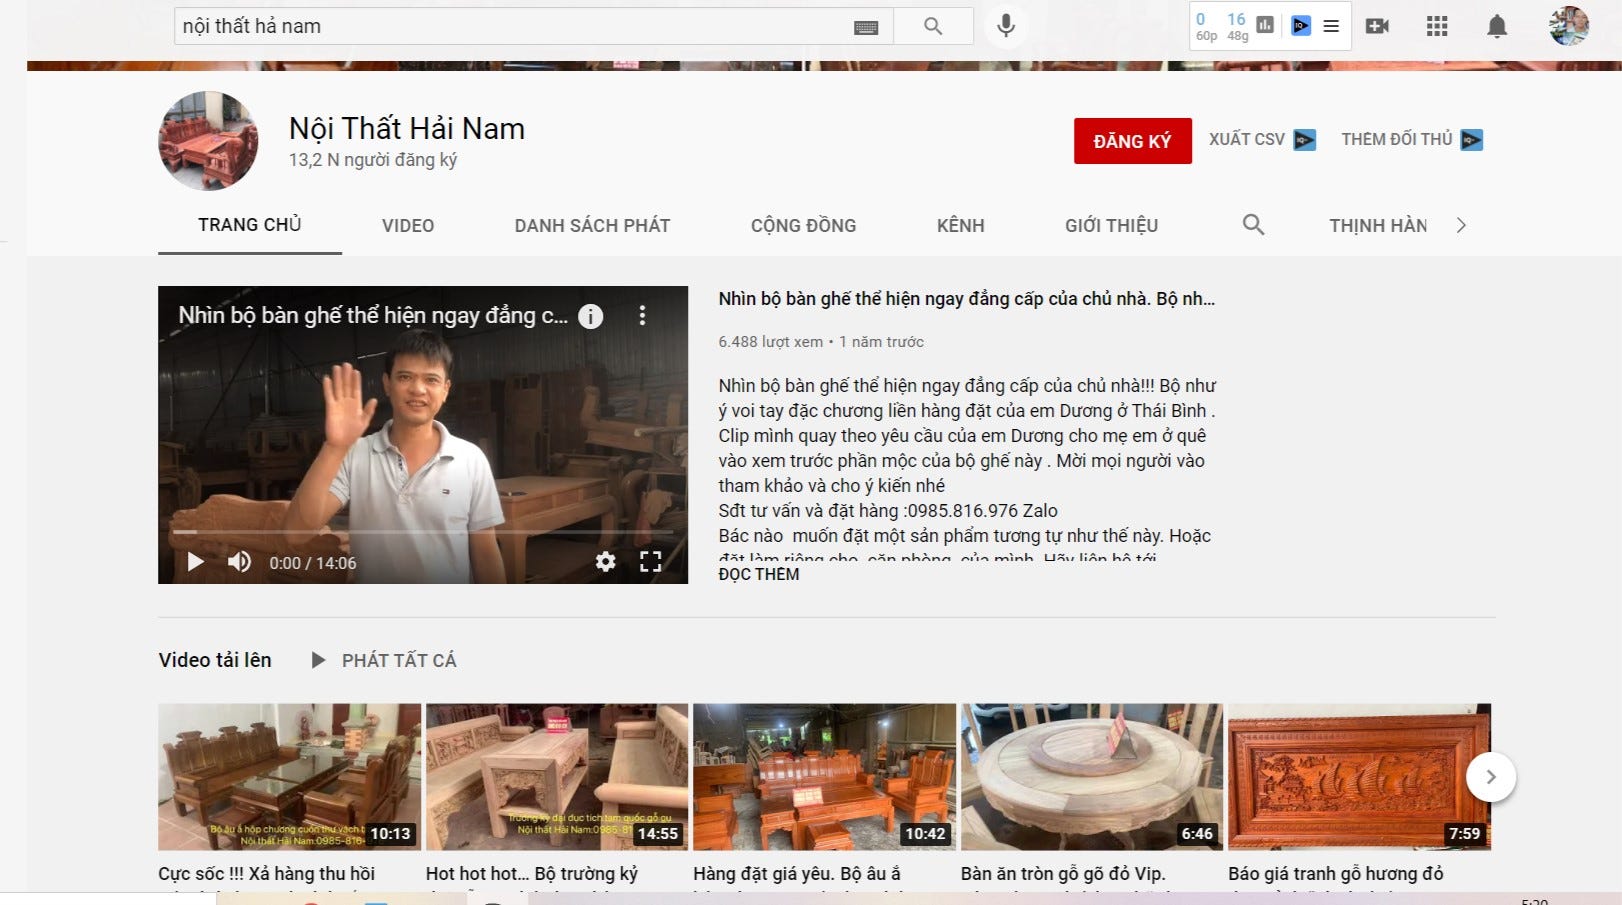Search within the channel using tab magnifier
Viewport: 1622px width, 905px height.
click(x=1253, y=225)
